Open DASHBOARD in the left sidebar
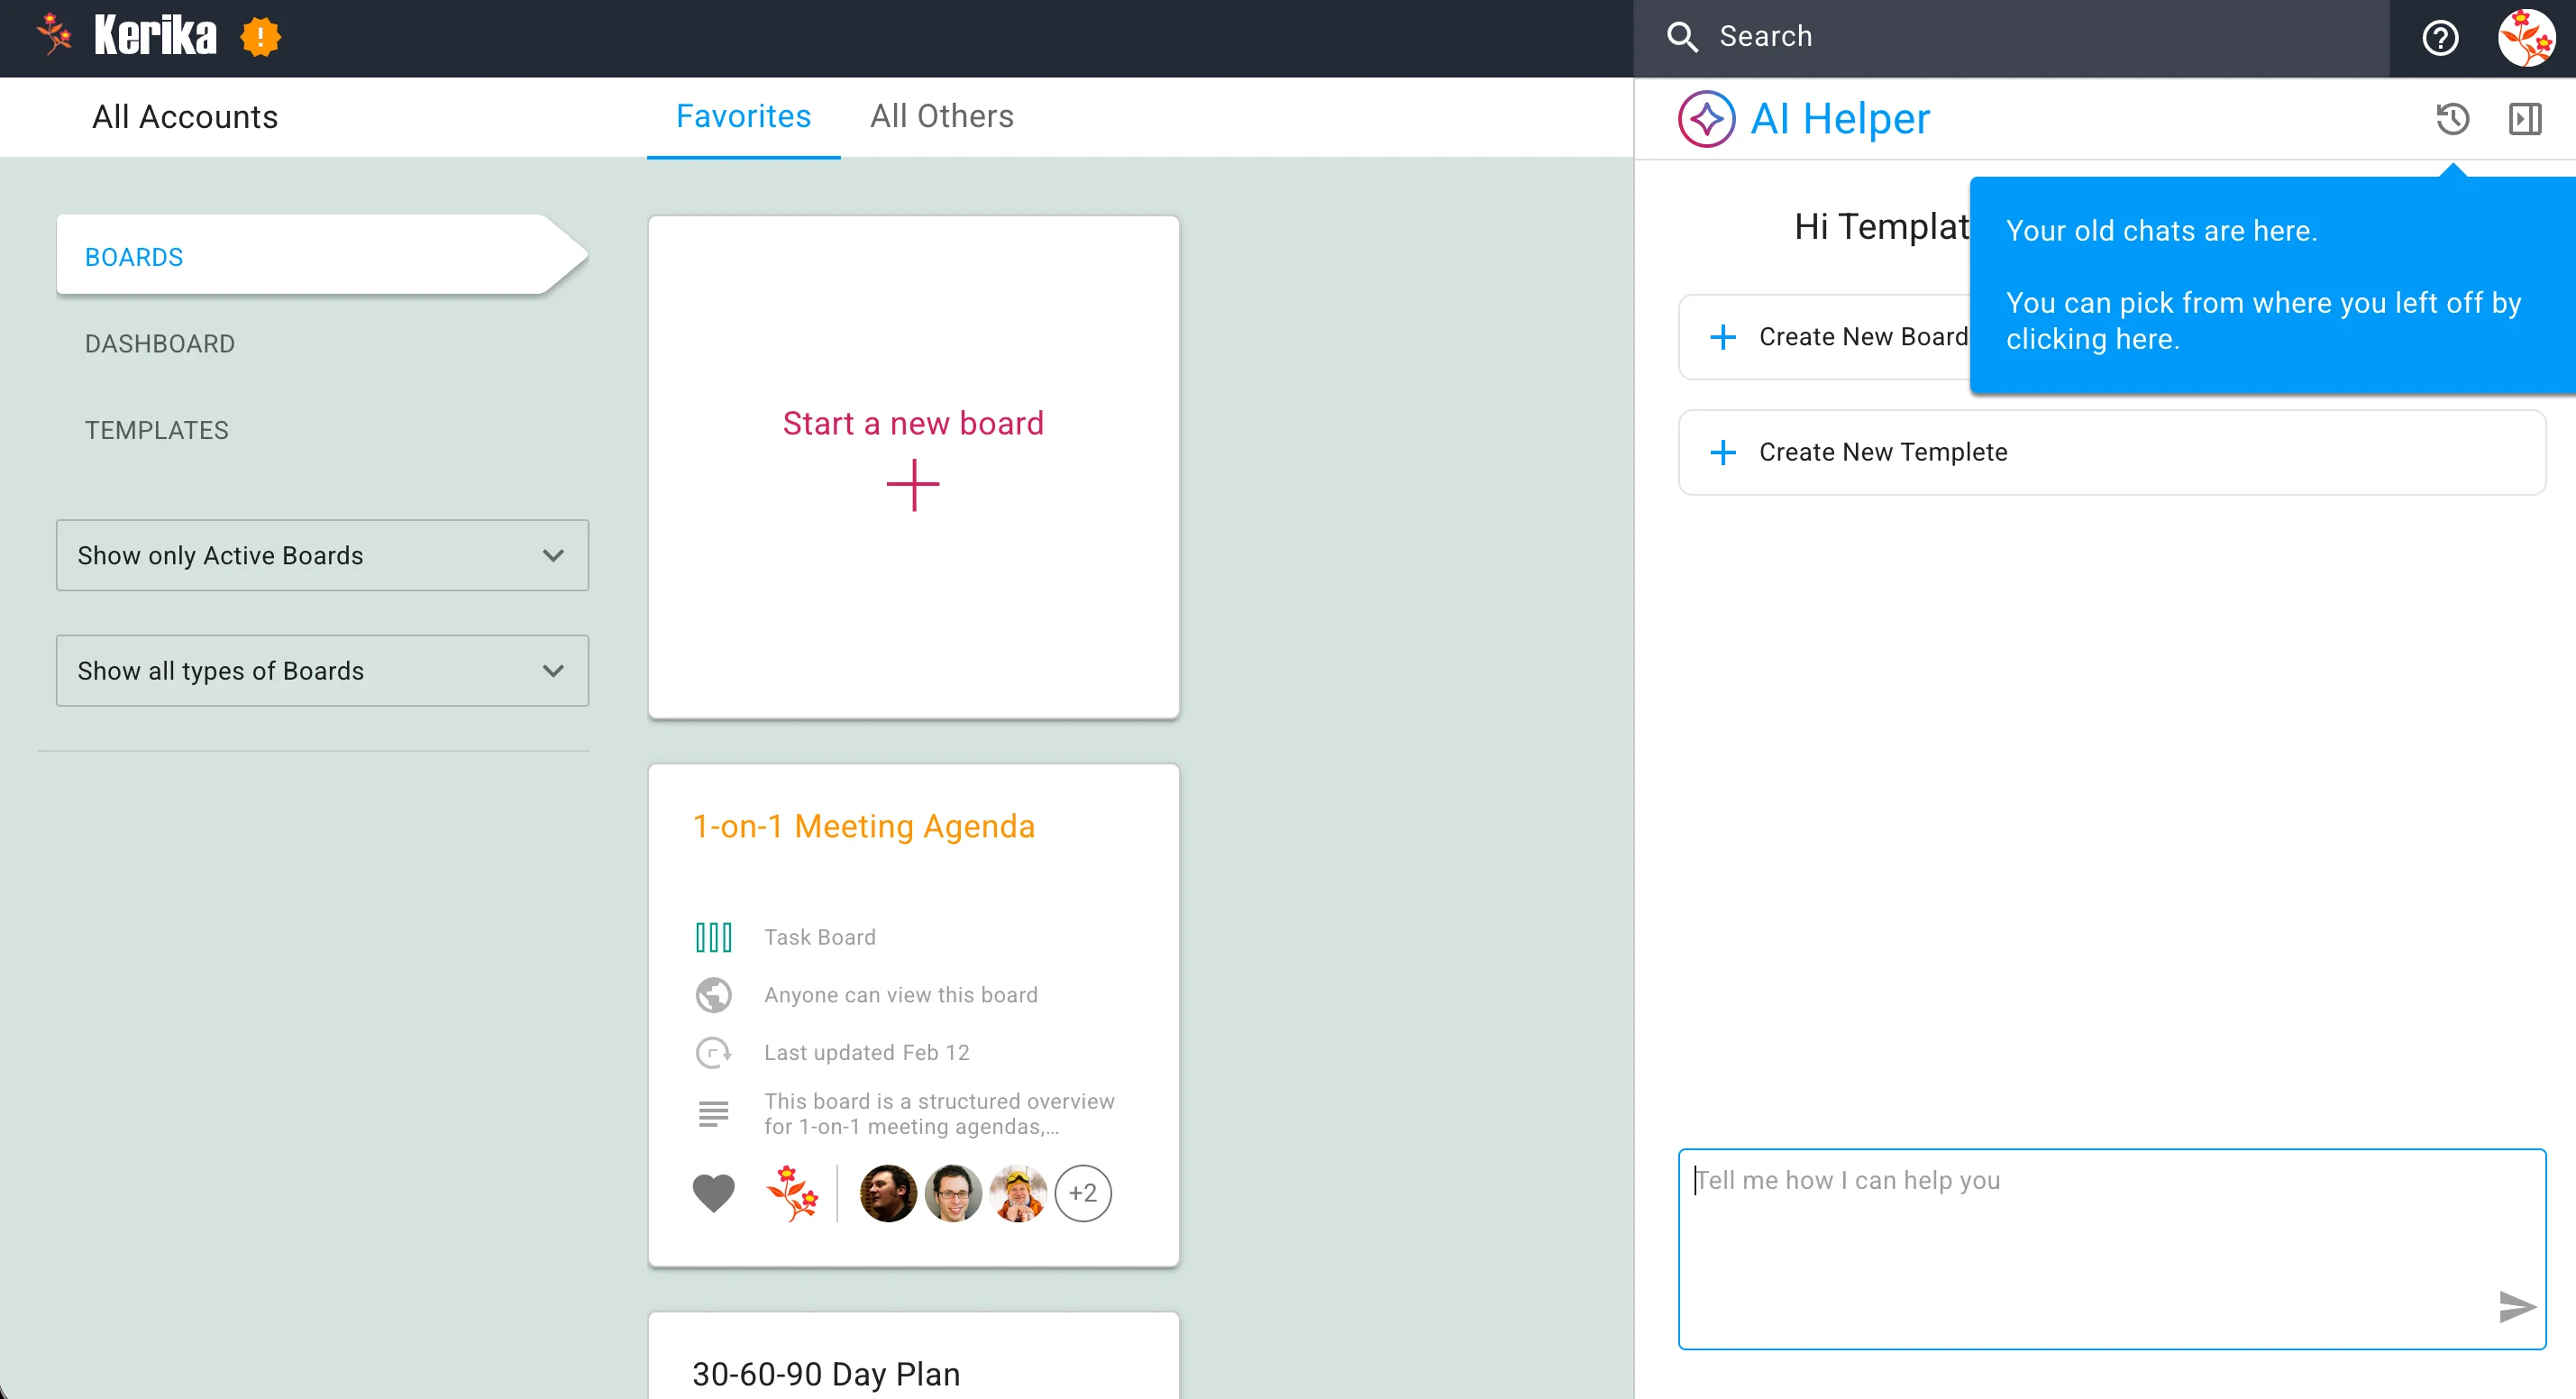Image resolution: width=2576 pixels, height=1399 pixels. pos(160,343)
